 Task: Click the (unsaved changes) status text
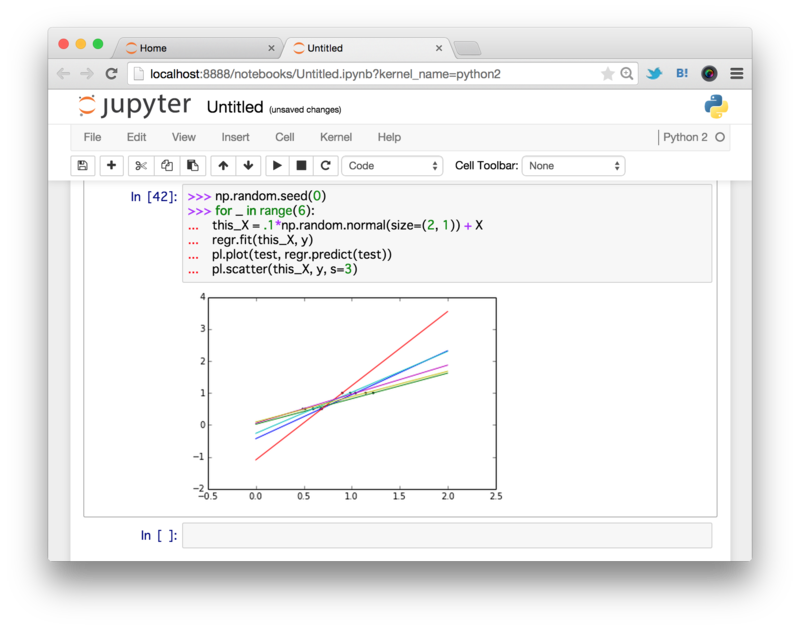(305, 110)
